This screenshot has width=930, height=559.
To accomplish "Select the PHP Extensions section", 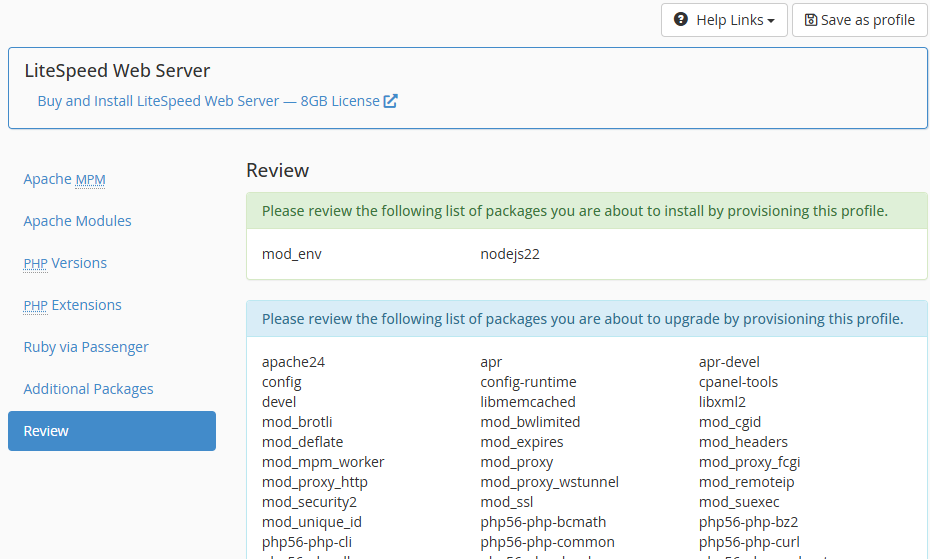I will point(72,305).
